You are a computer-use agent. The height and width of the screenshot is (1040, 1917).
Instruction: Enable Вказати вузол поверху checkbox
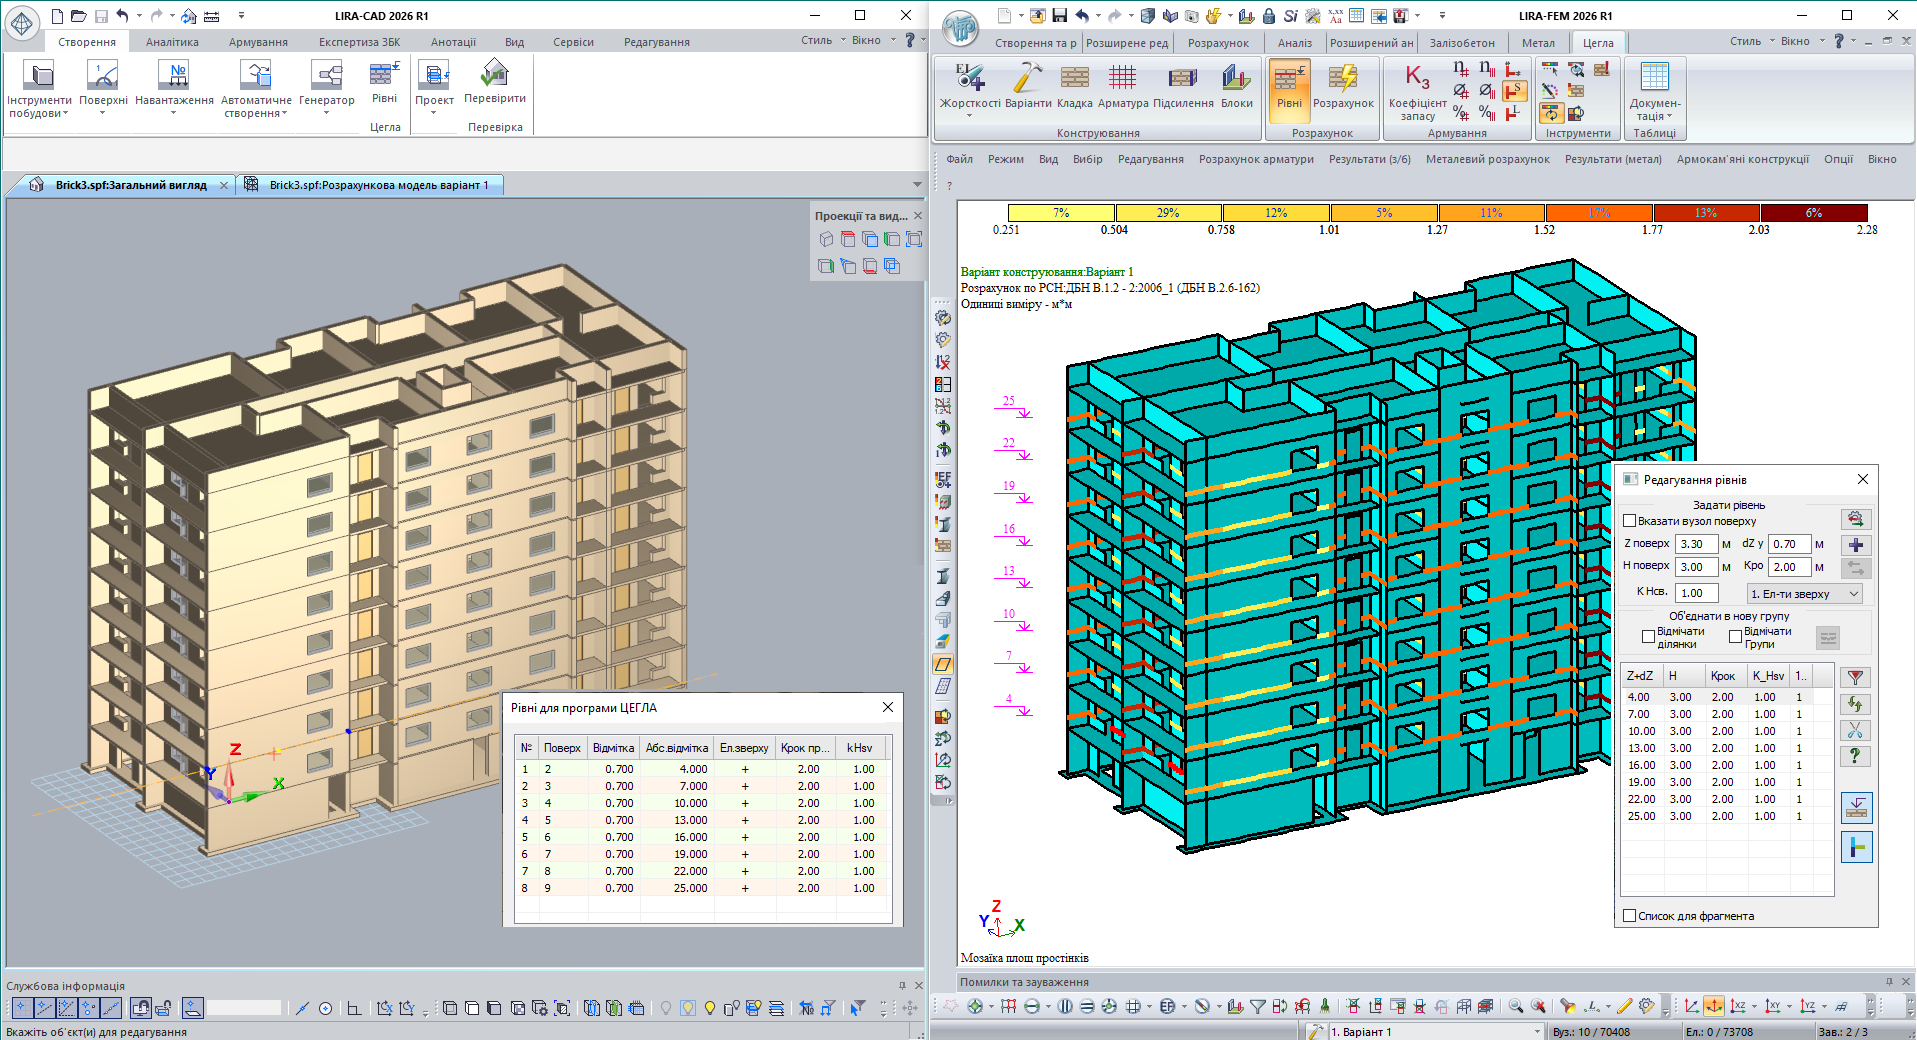(x=1630, y=521)
